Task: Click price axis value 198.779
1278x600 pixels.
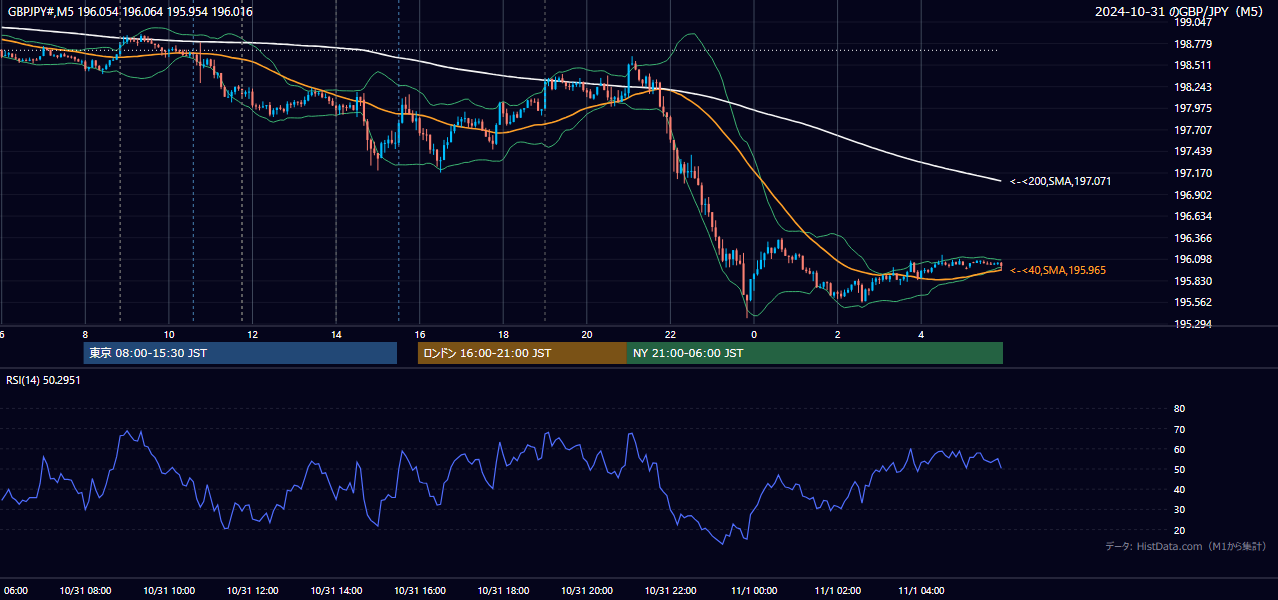Action: coord(1193,44)
